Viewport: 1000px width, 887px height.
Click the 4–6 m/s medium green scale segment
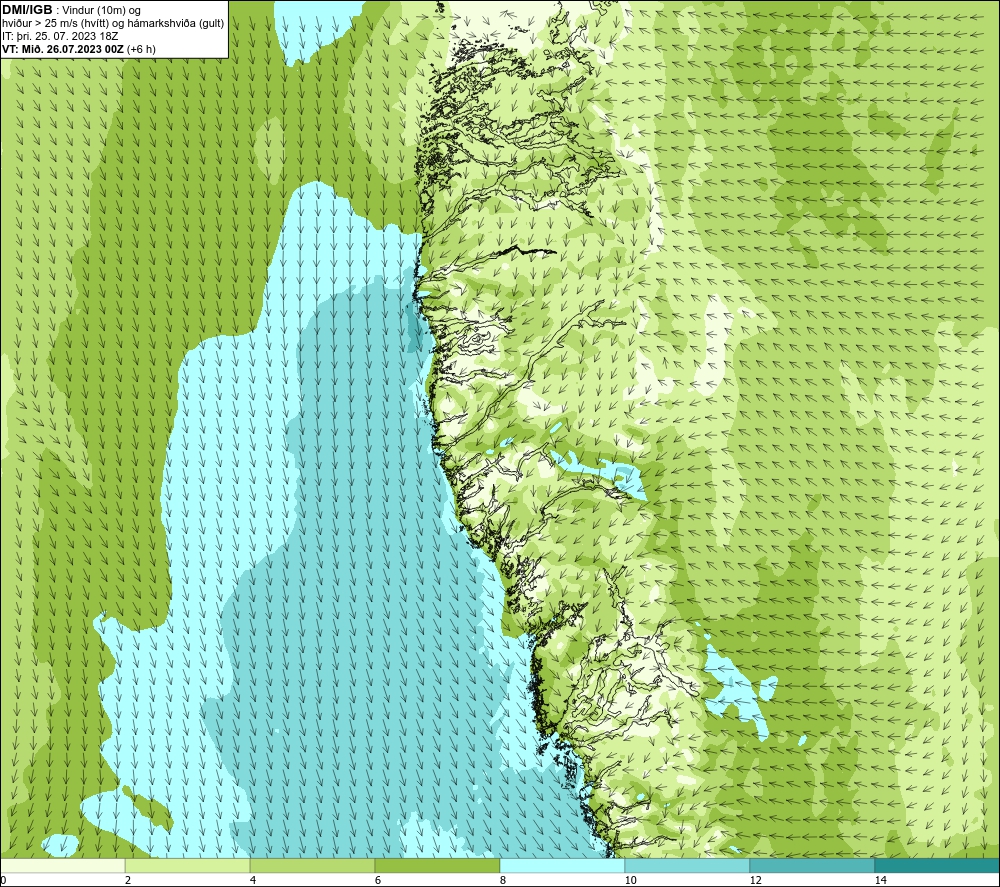(x=312, y=865)
